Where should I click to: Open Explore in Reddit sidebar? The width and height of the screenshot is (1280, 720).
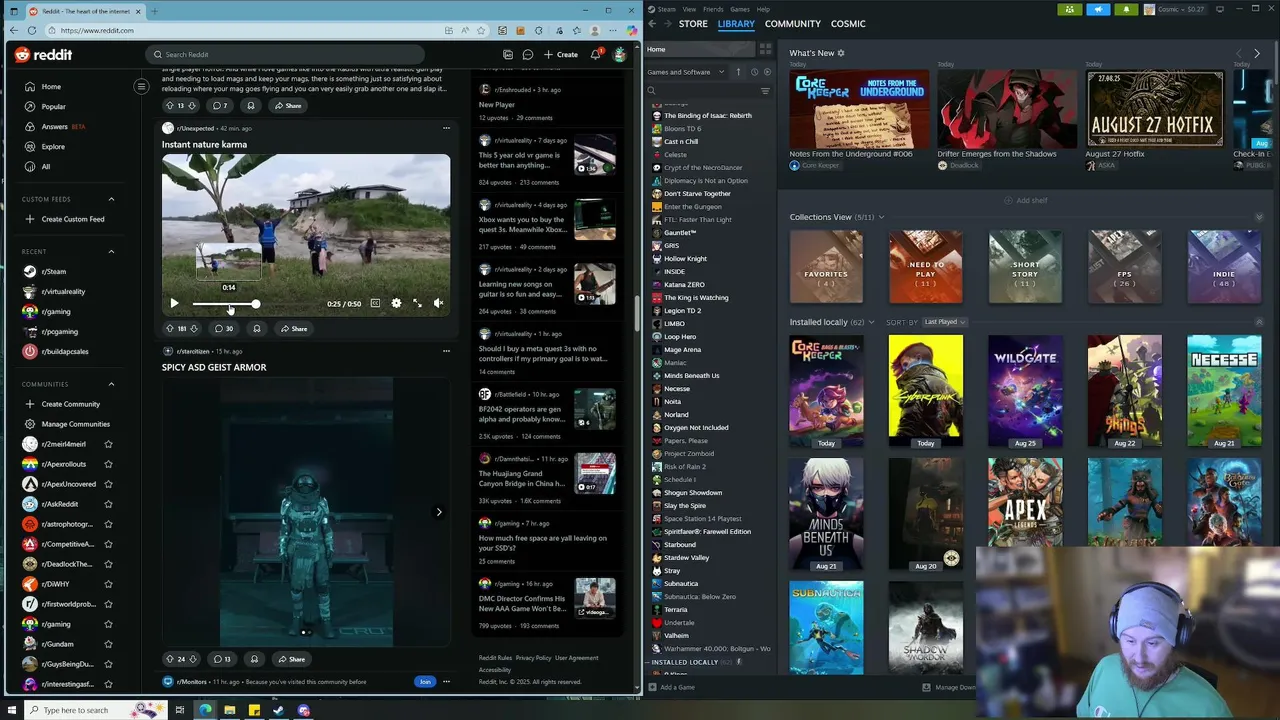(53, 146)
